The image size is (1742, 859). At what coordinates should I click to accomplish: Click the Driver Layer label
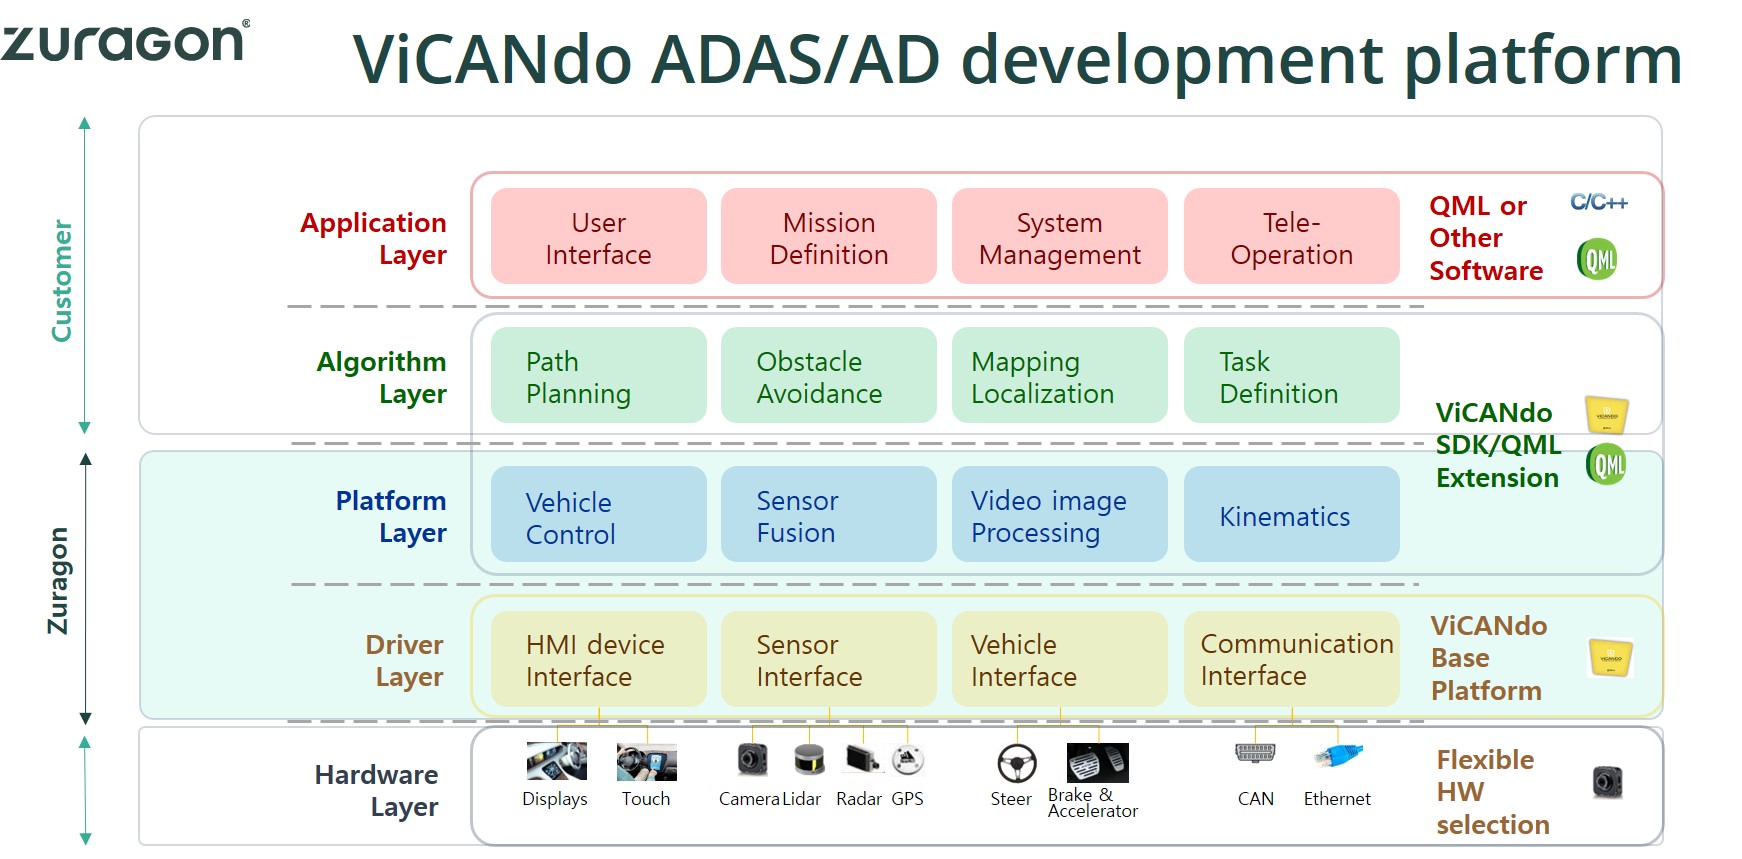point(405,660)
